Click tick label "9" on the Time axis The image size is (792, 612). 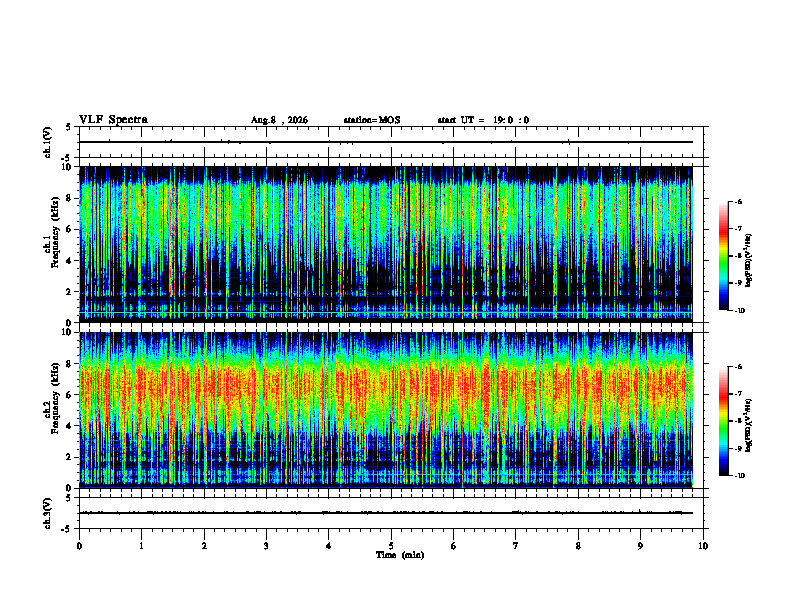pos(640,546)
